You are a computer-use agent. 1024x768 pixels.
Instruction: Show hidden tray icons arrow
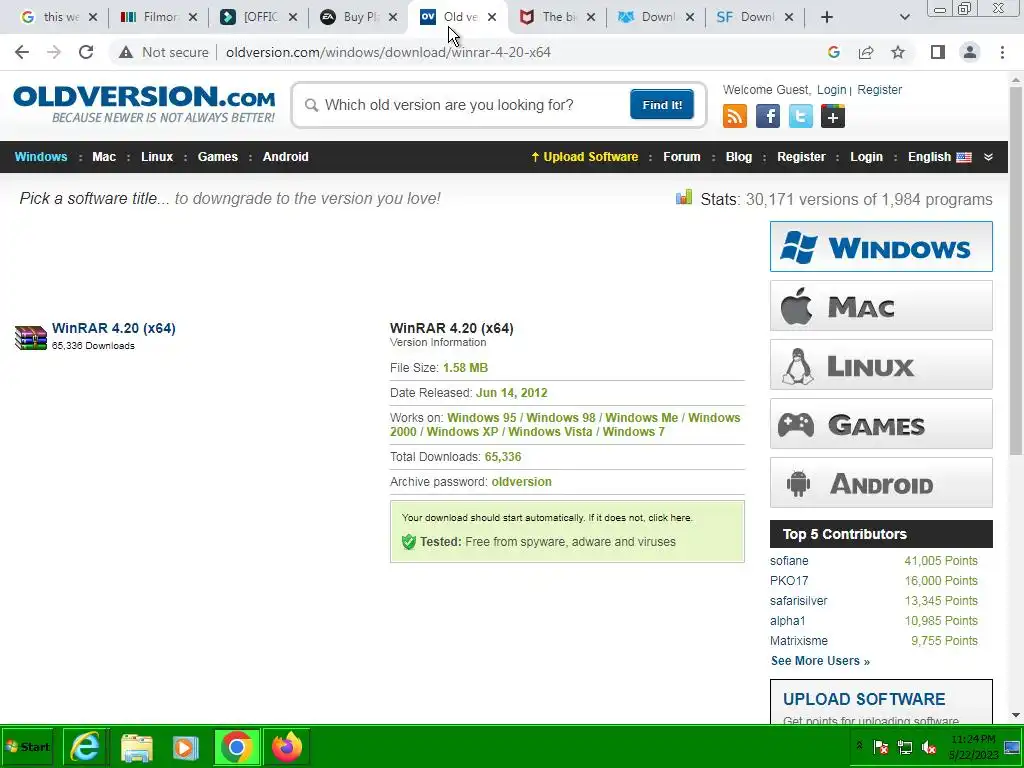859,745
